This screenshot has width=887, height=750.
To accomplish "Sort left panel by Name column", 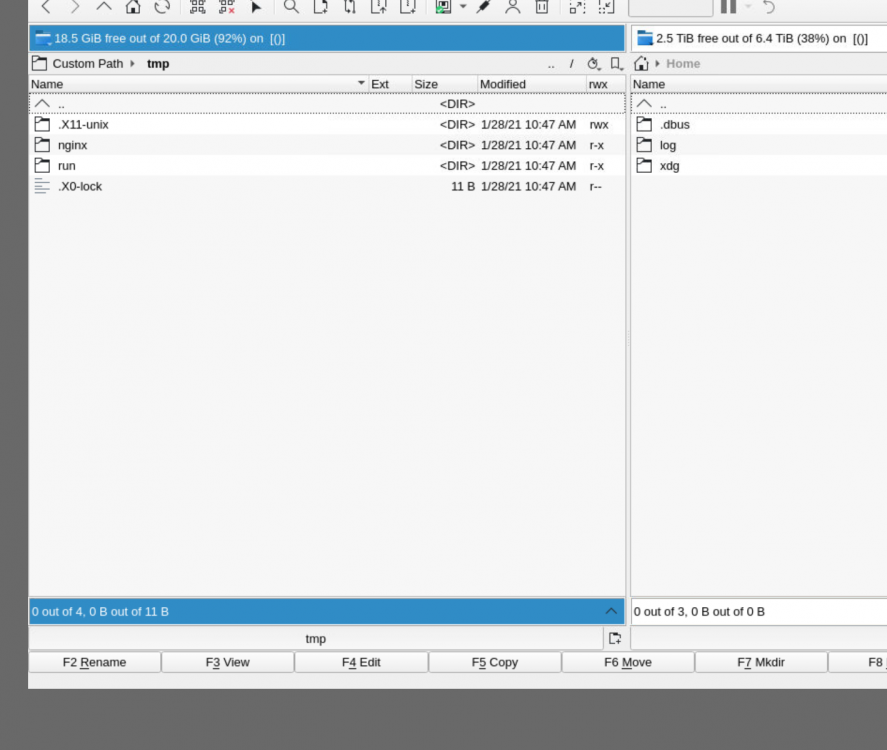I will pos(199,84).
